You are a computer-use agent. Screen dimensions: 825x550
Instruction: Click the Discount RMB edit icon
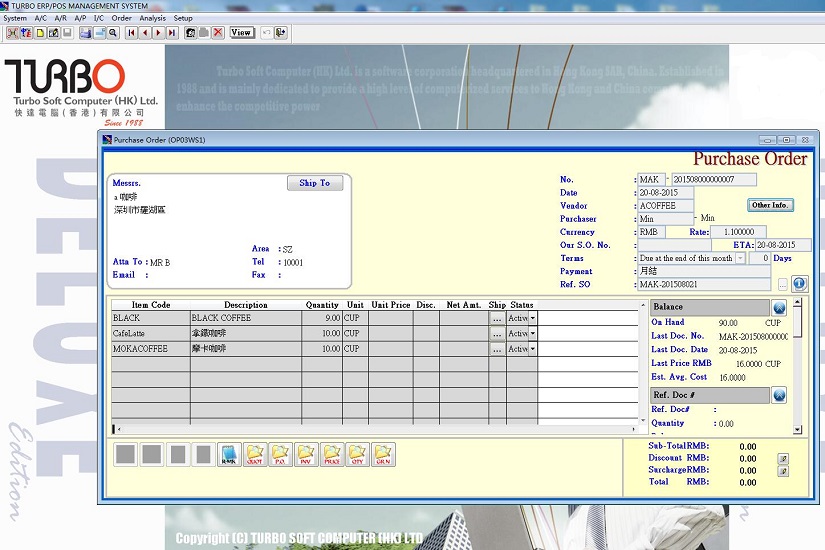783,459
